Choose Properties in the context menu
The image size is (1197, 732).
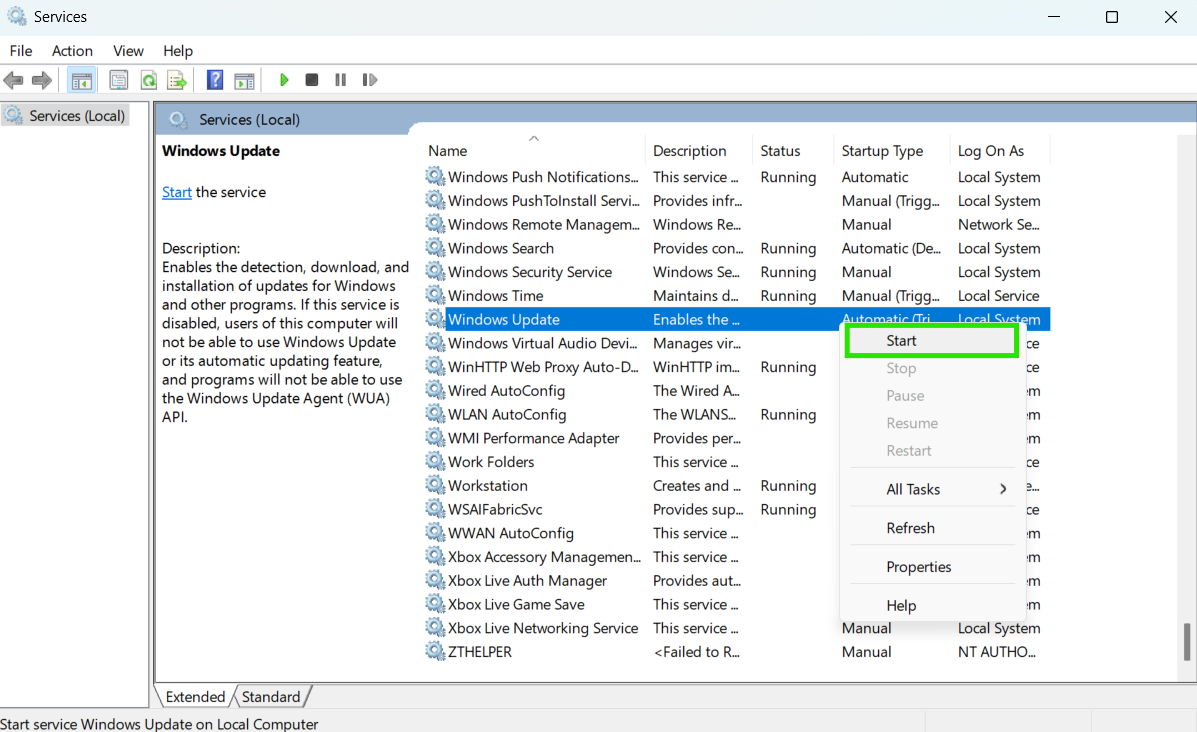(931, 567)
